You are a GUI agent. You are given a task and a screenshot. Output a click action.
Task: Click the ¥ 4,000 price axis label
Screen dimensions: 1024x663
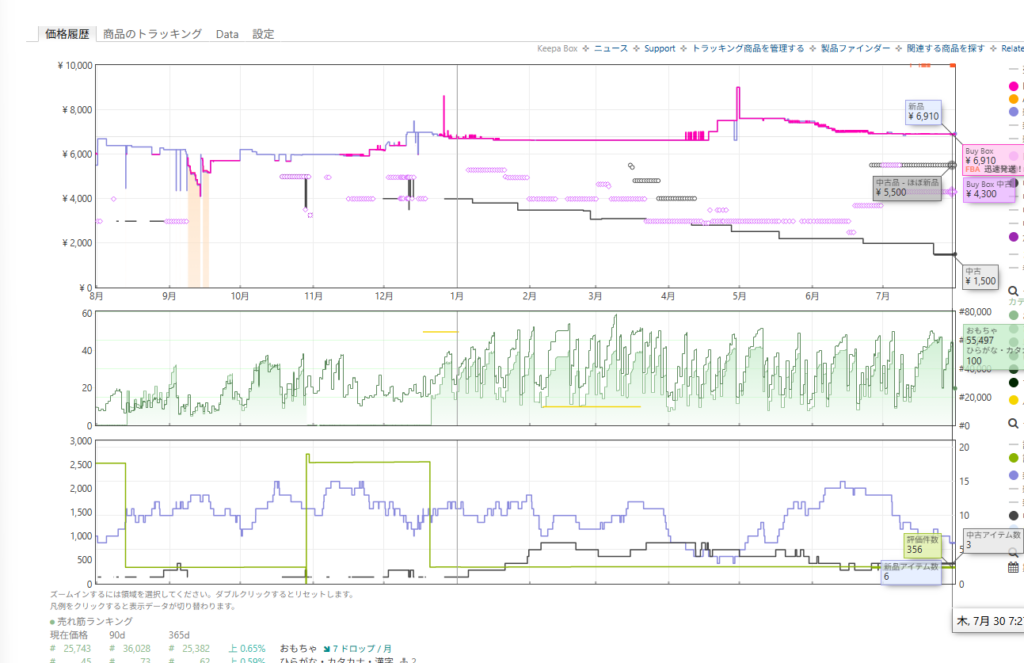pyautogui.click(x=77, y=199)
